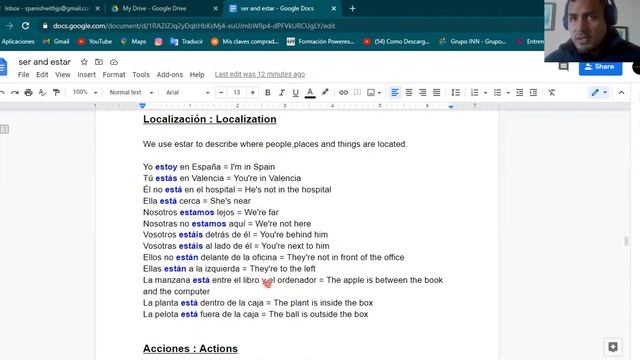Click the browser address bar URL
640x360 pixels.
point(194,26)
